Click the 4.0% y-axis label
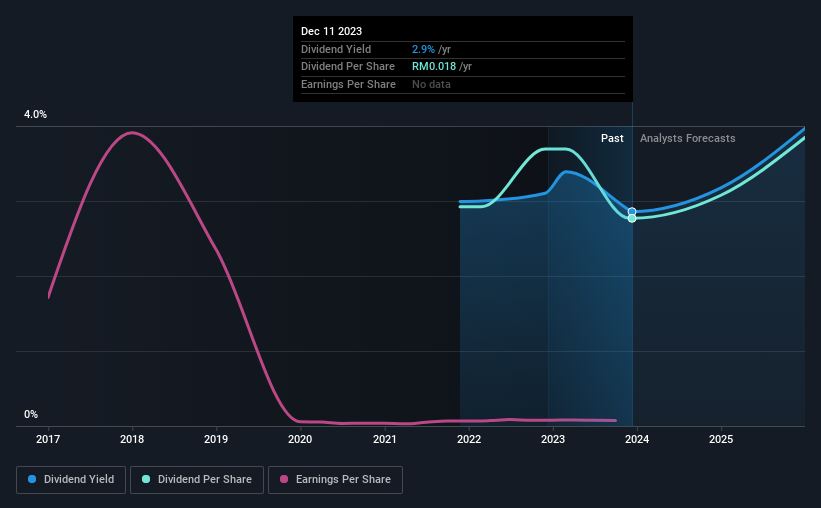Image resolution: width=821 pixels, height=508 pixels. tap(35, 115)
